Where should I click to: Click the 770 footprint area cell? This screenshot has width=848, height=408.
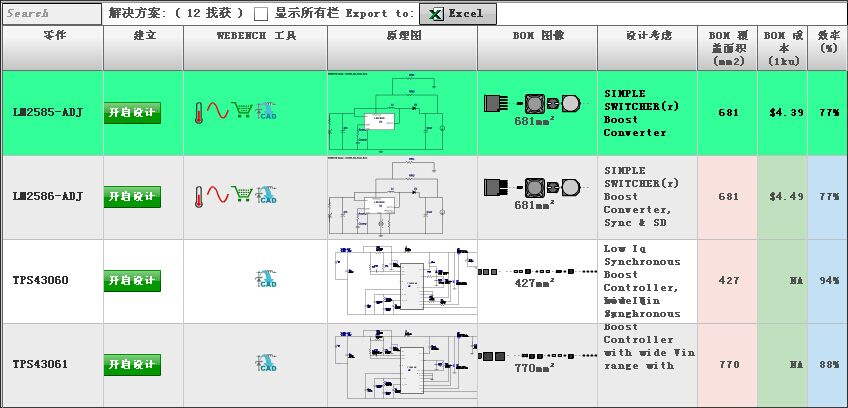coord(728,364)
